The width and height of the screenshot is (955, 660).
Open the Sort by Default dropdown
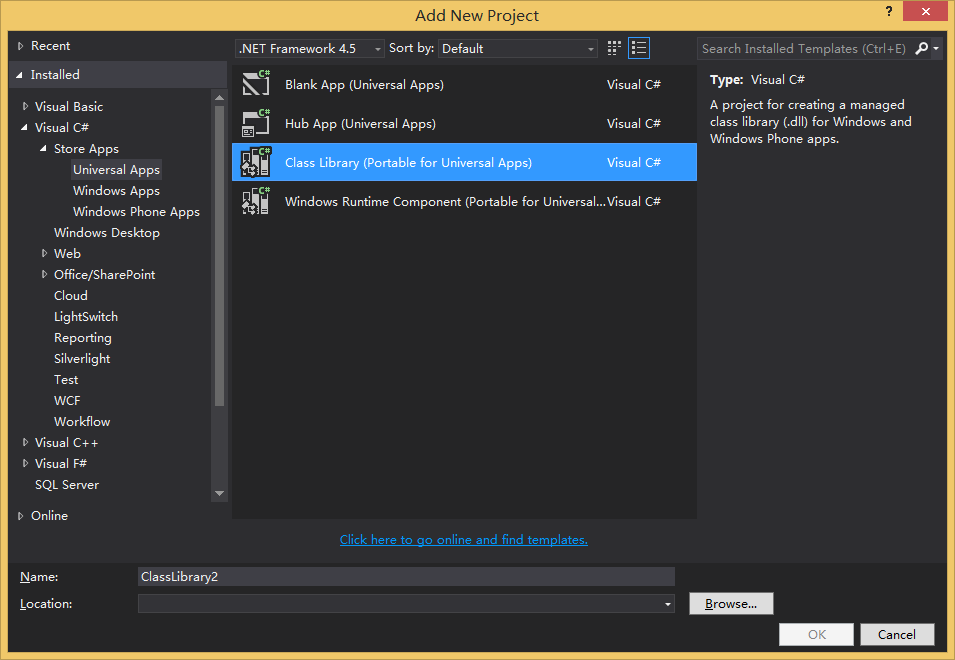point(517,49)
